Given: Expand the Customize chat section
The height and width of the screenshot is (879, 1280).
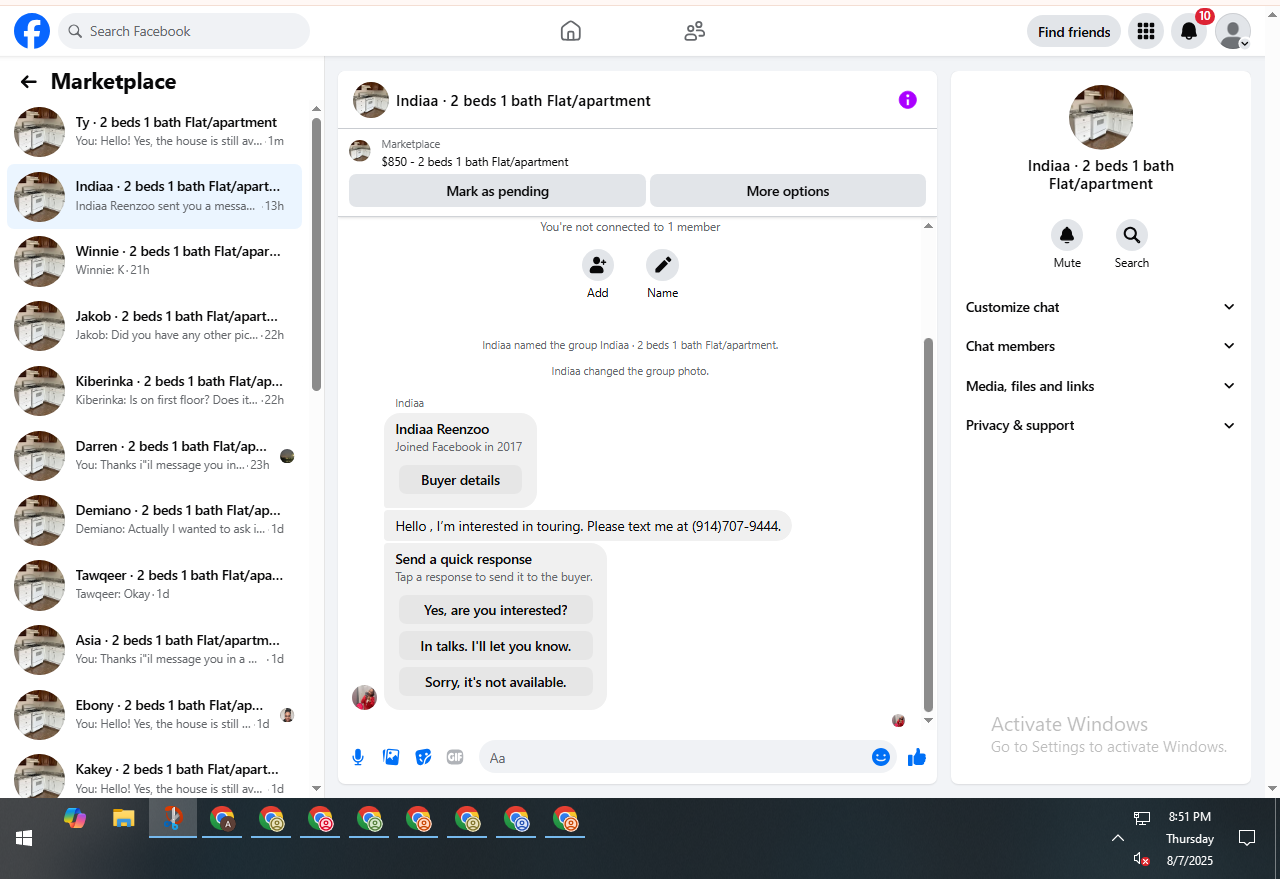Looking at the screenshot, I should point(1101,307).
